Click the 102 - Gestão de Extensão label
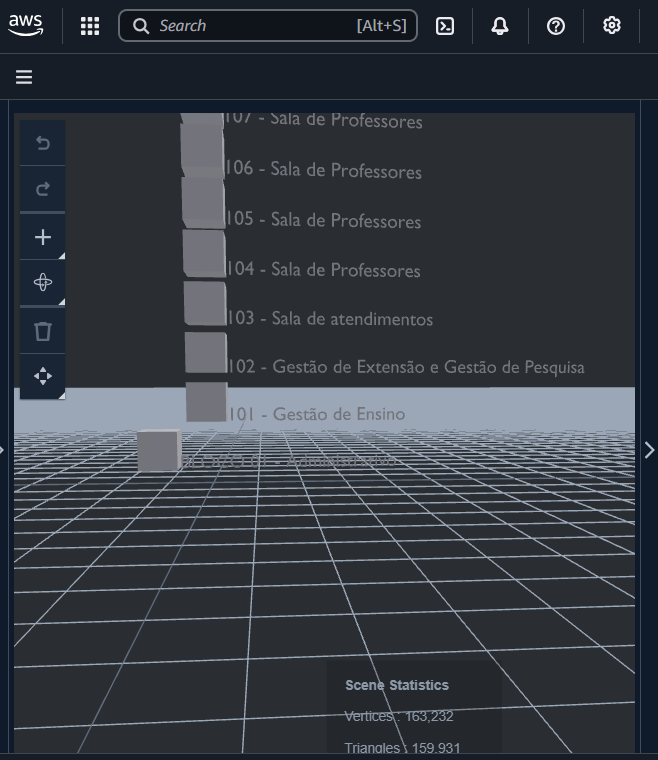 click(406, 367)
